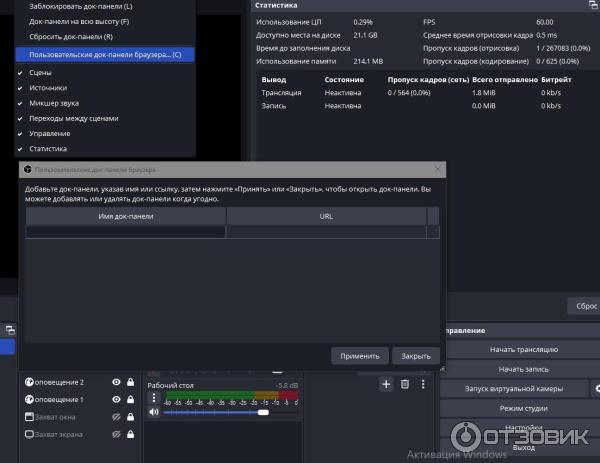Viewport: 600px width, 463px height.
Task: Click the empty URL cell
Action: [326, 232]
